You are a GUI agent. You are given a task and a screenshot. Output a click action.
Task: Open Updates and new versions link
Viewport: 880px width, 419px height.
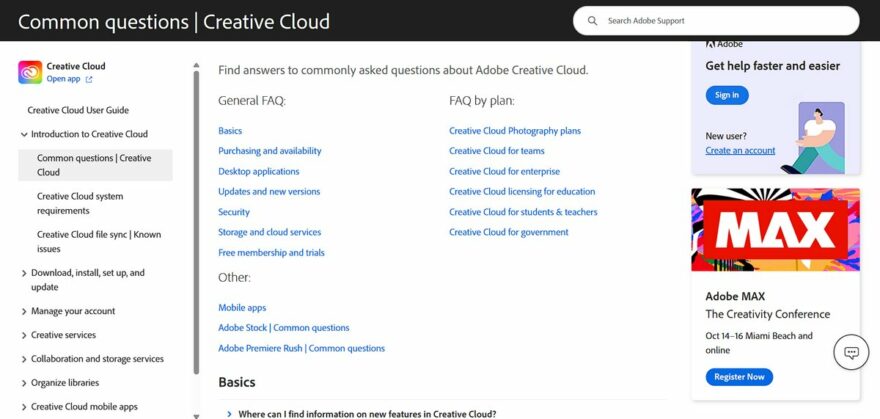[269, 192]
